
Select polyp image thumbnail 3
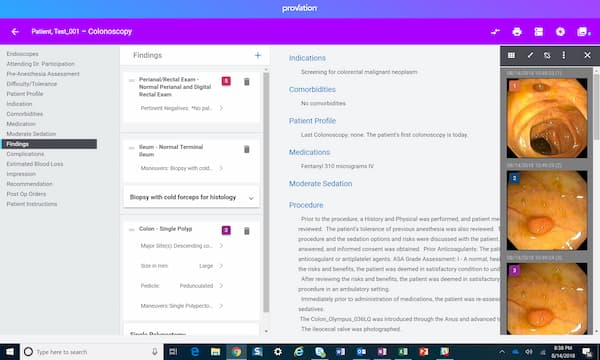pyautogui.click(x=547, y=299)
